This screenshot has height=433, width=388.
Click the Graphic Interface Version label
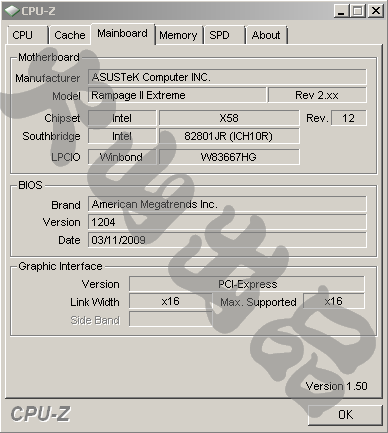(101, 284)
